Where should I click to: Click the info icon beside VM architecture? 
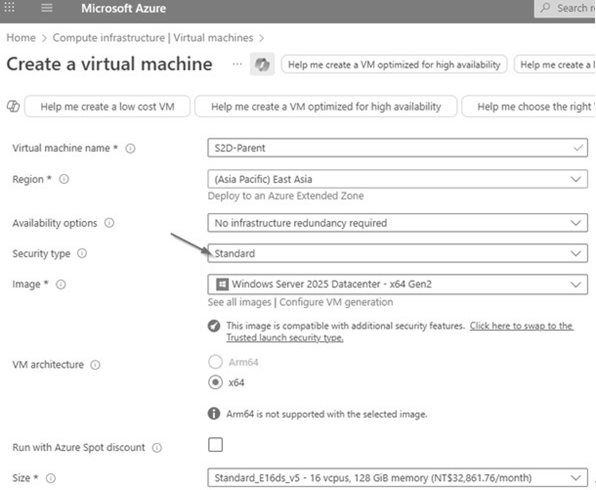pos(95,365)
